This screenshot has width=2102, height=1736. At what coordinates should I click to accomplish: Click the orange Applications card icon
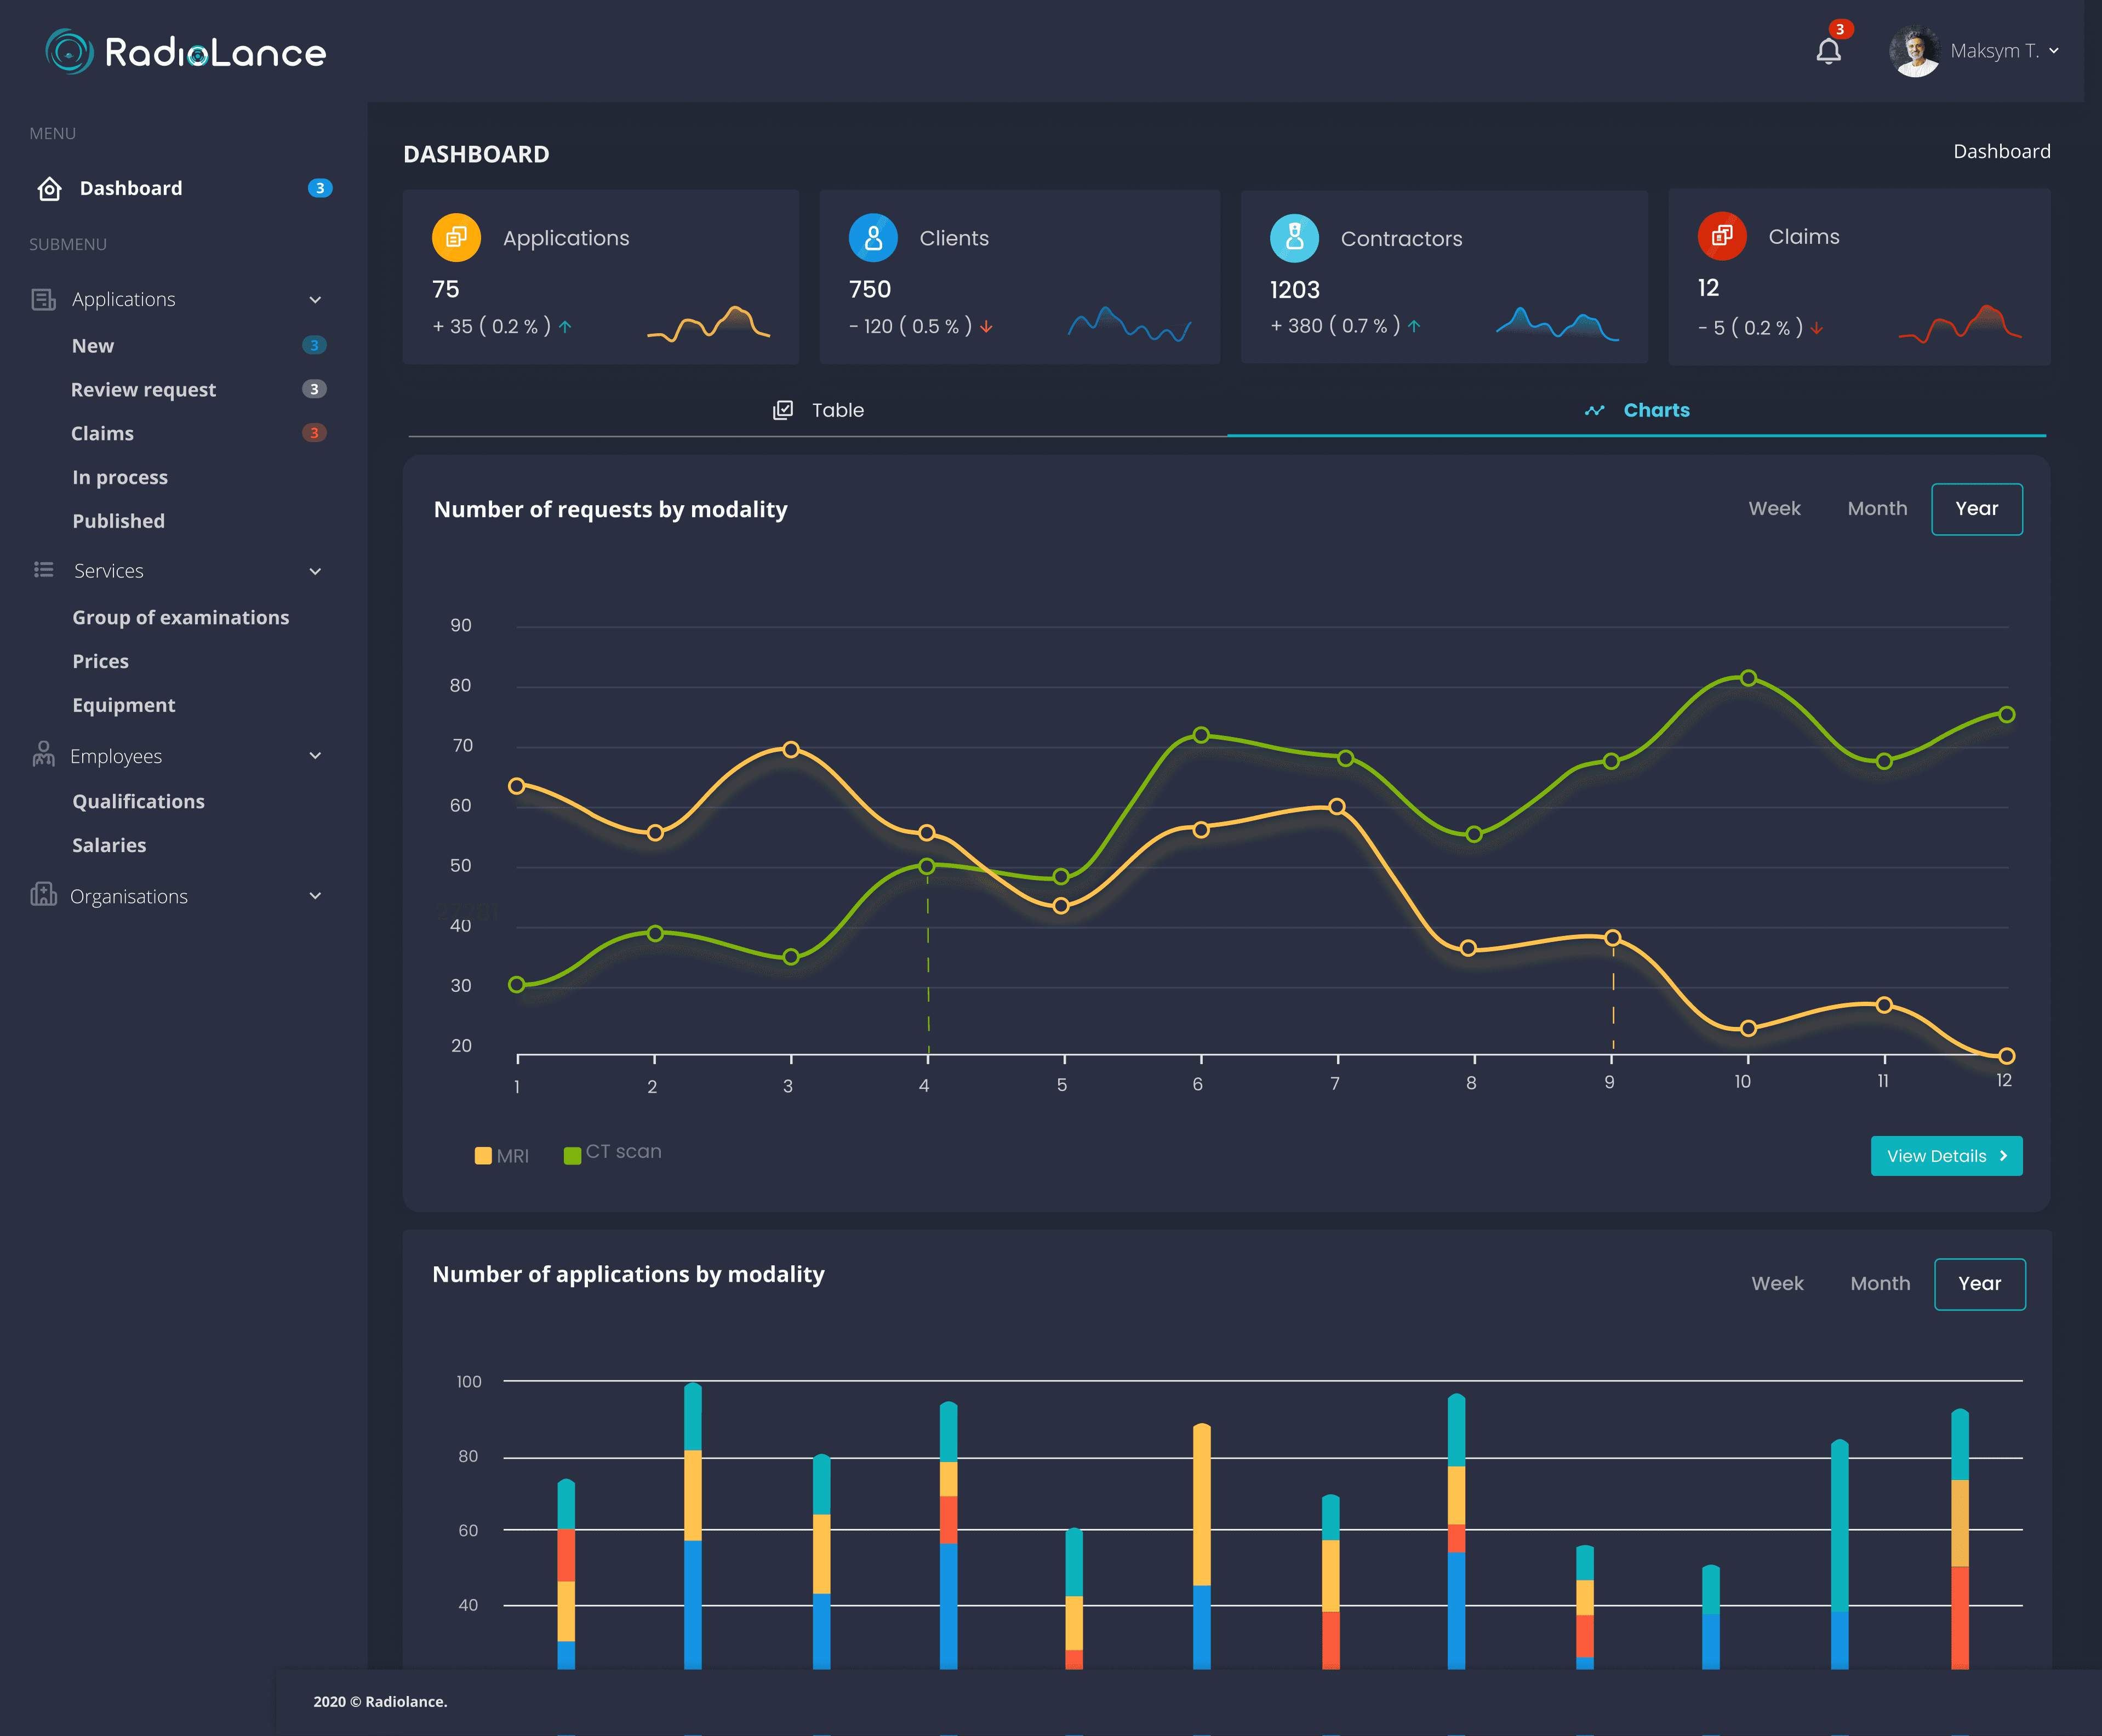[456, 237]
